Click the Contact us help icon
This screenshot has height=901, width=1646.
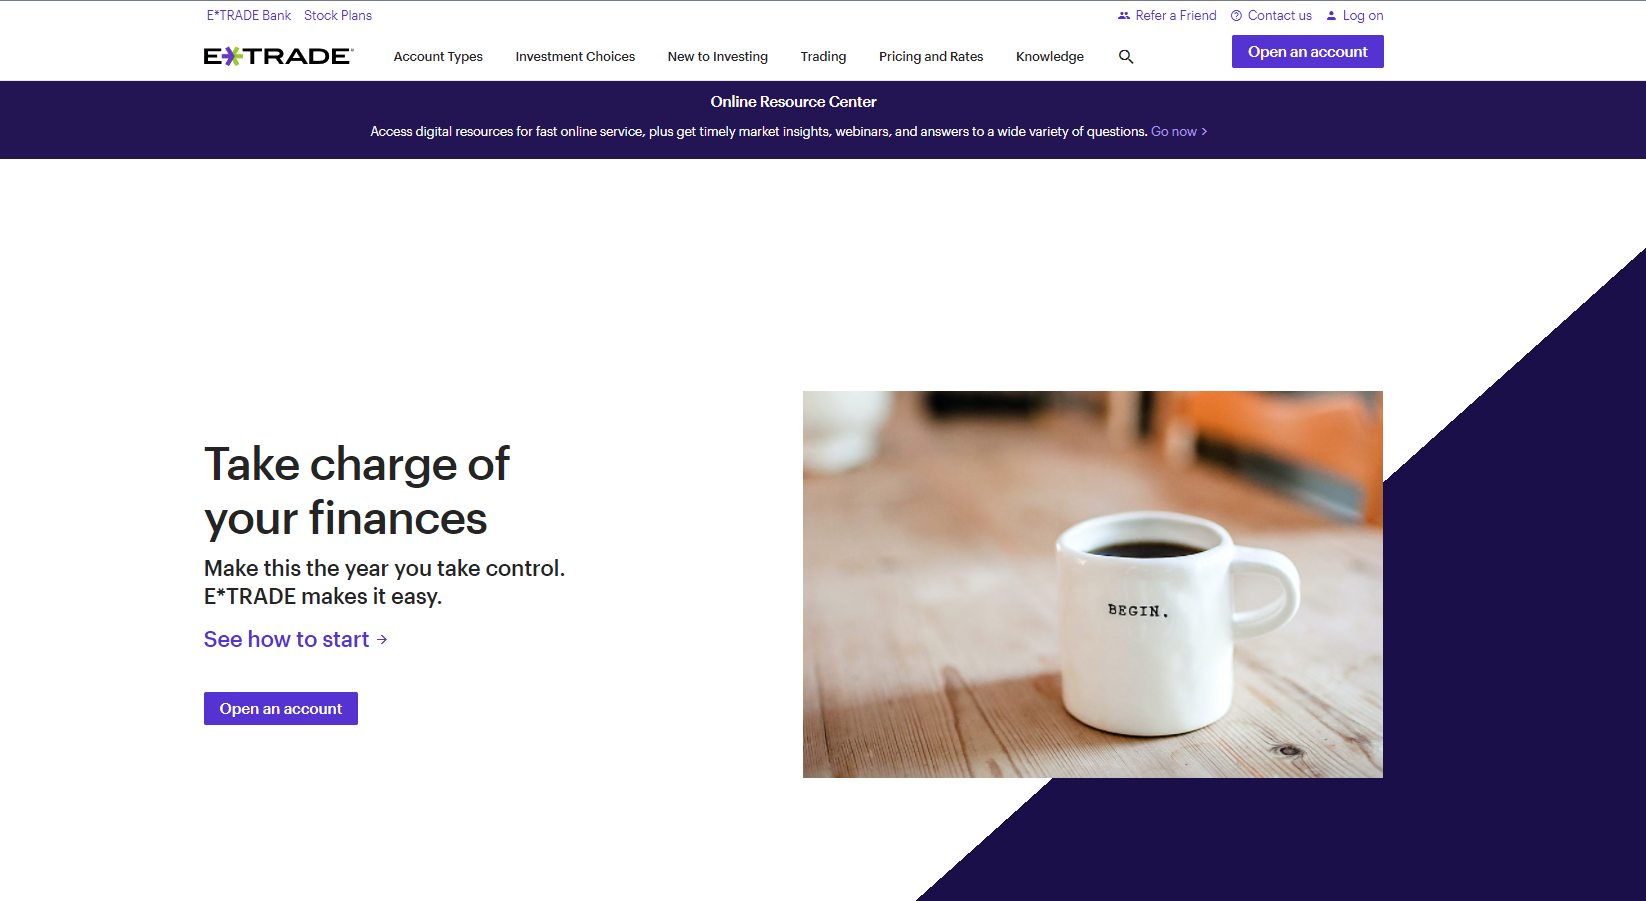click(x=1236, y=16)
